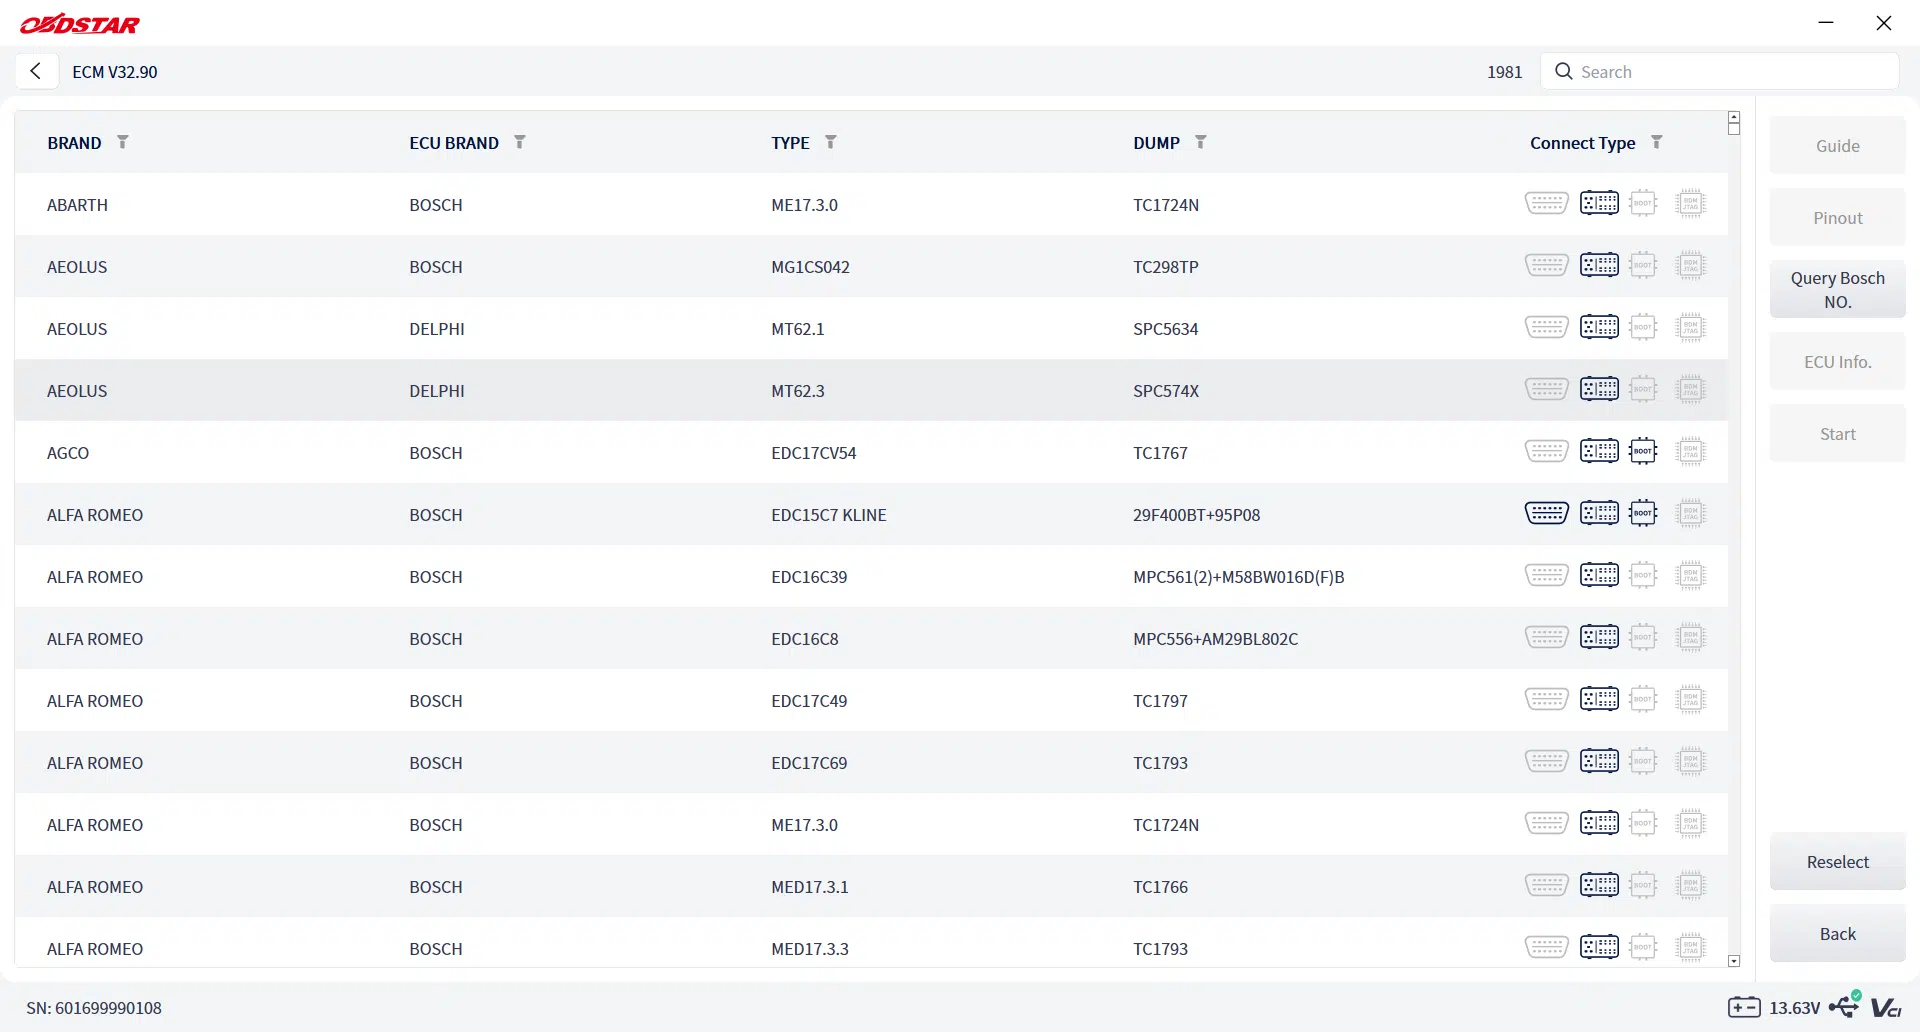Click the MPC556+AM29BL802C dump cell
This screenshot has height=1032, width=1920.
1215,638
